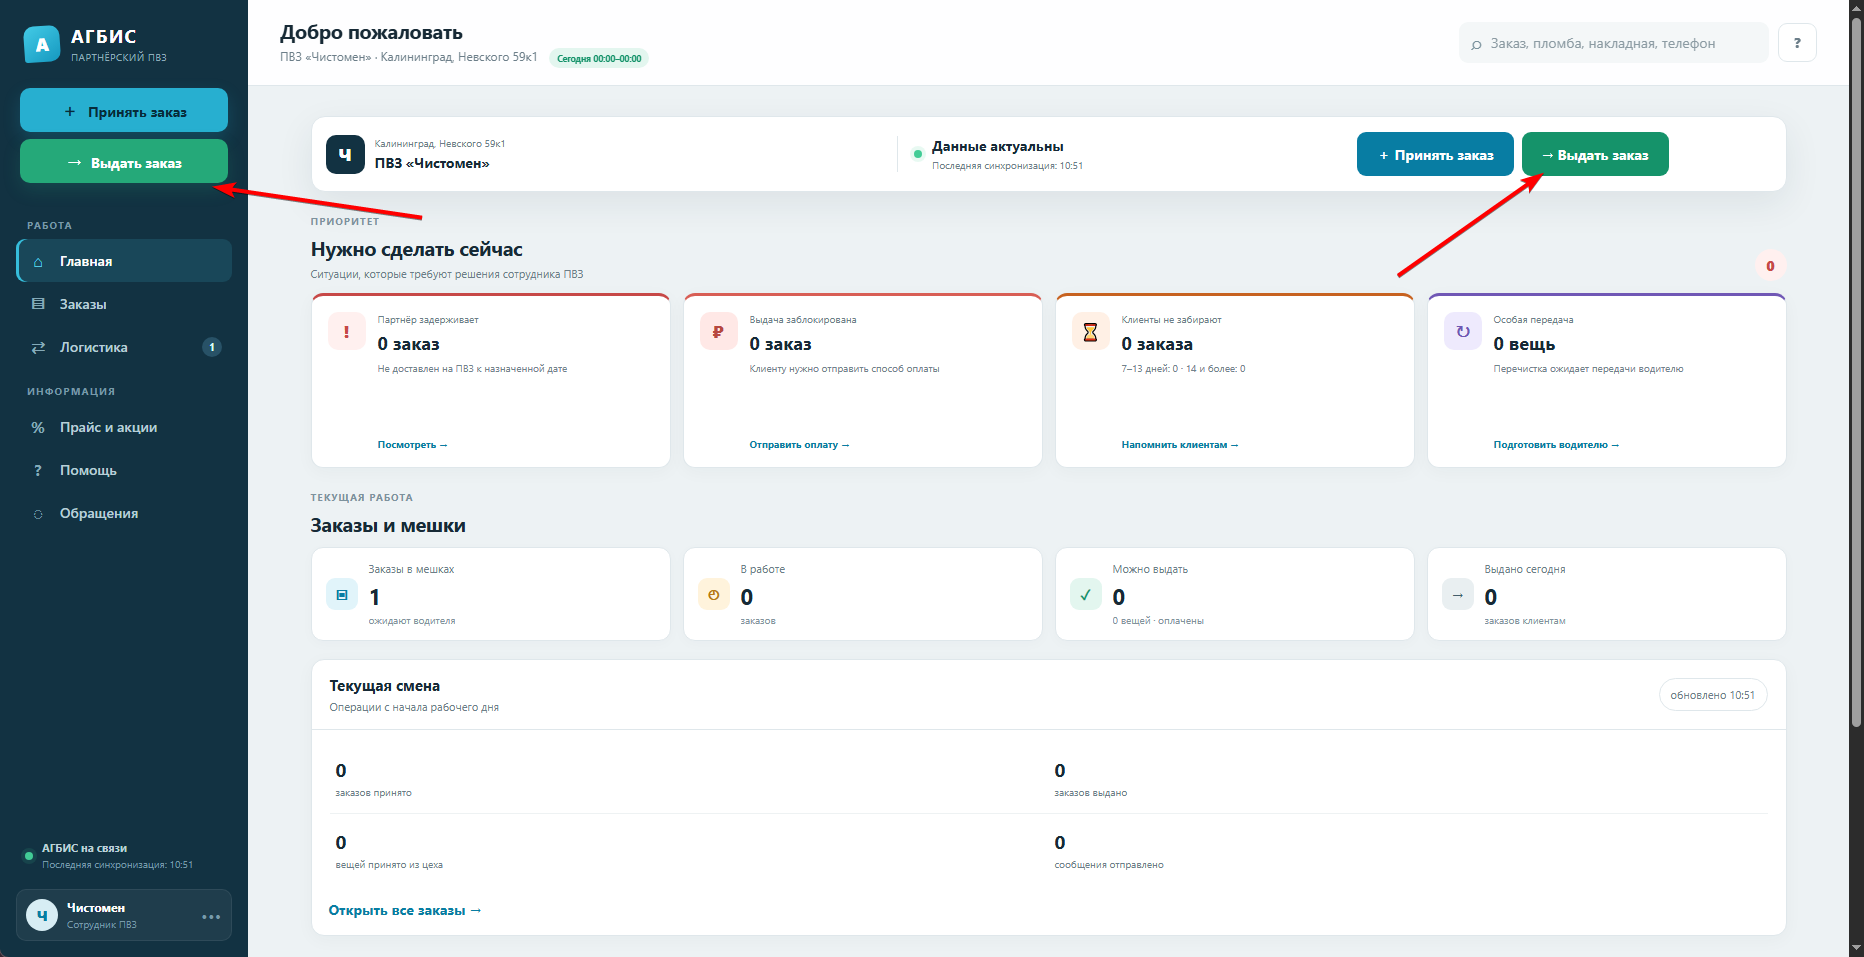1864x957 pixels.
Task: Click the order search input field
Action: tap(1613, 43)
